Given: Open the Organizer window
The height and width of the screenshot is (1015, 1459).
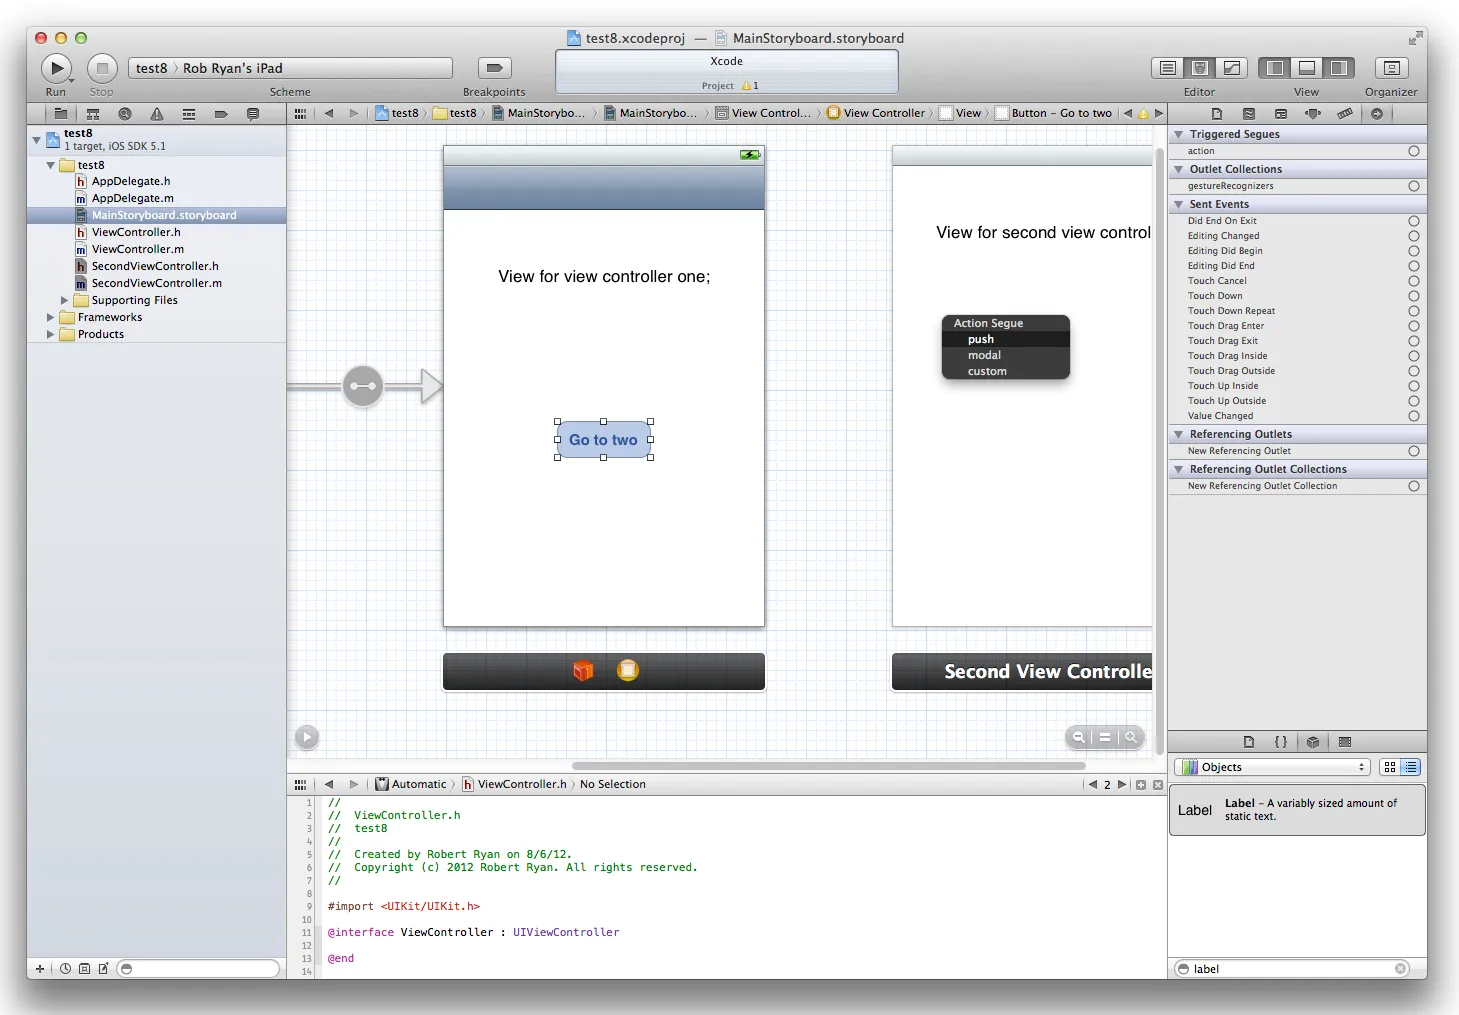Looking at the screenshot, I should (x=1391, y=68).
